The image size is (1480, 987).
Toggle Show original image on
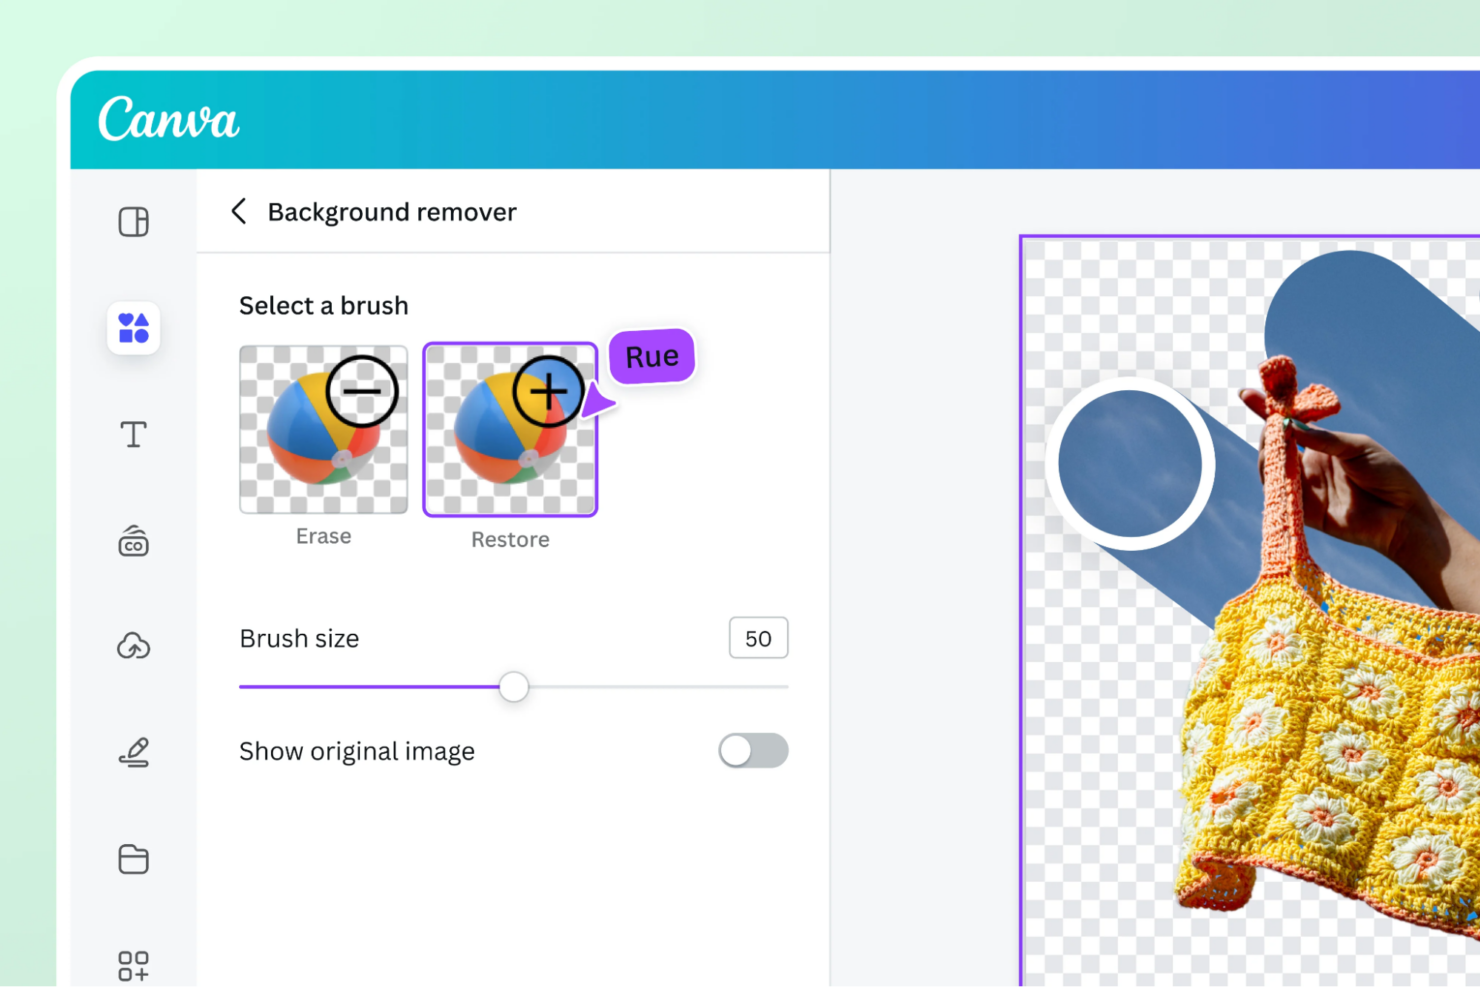pyautogui.click(x=753, y=751)
